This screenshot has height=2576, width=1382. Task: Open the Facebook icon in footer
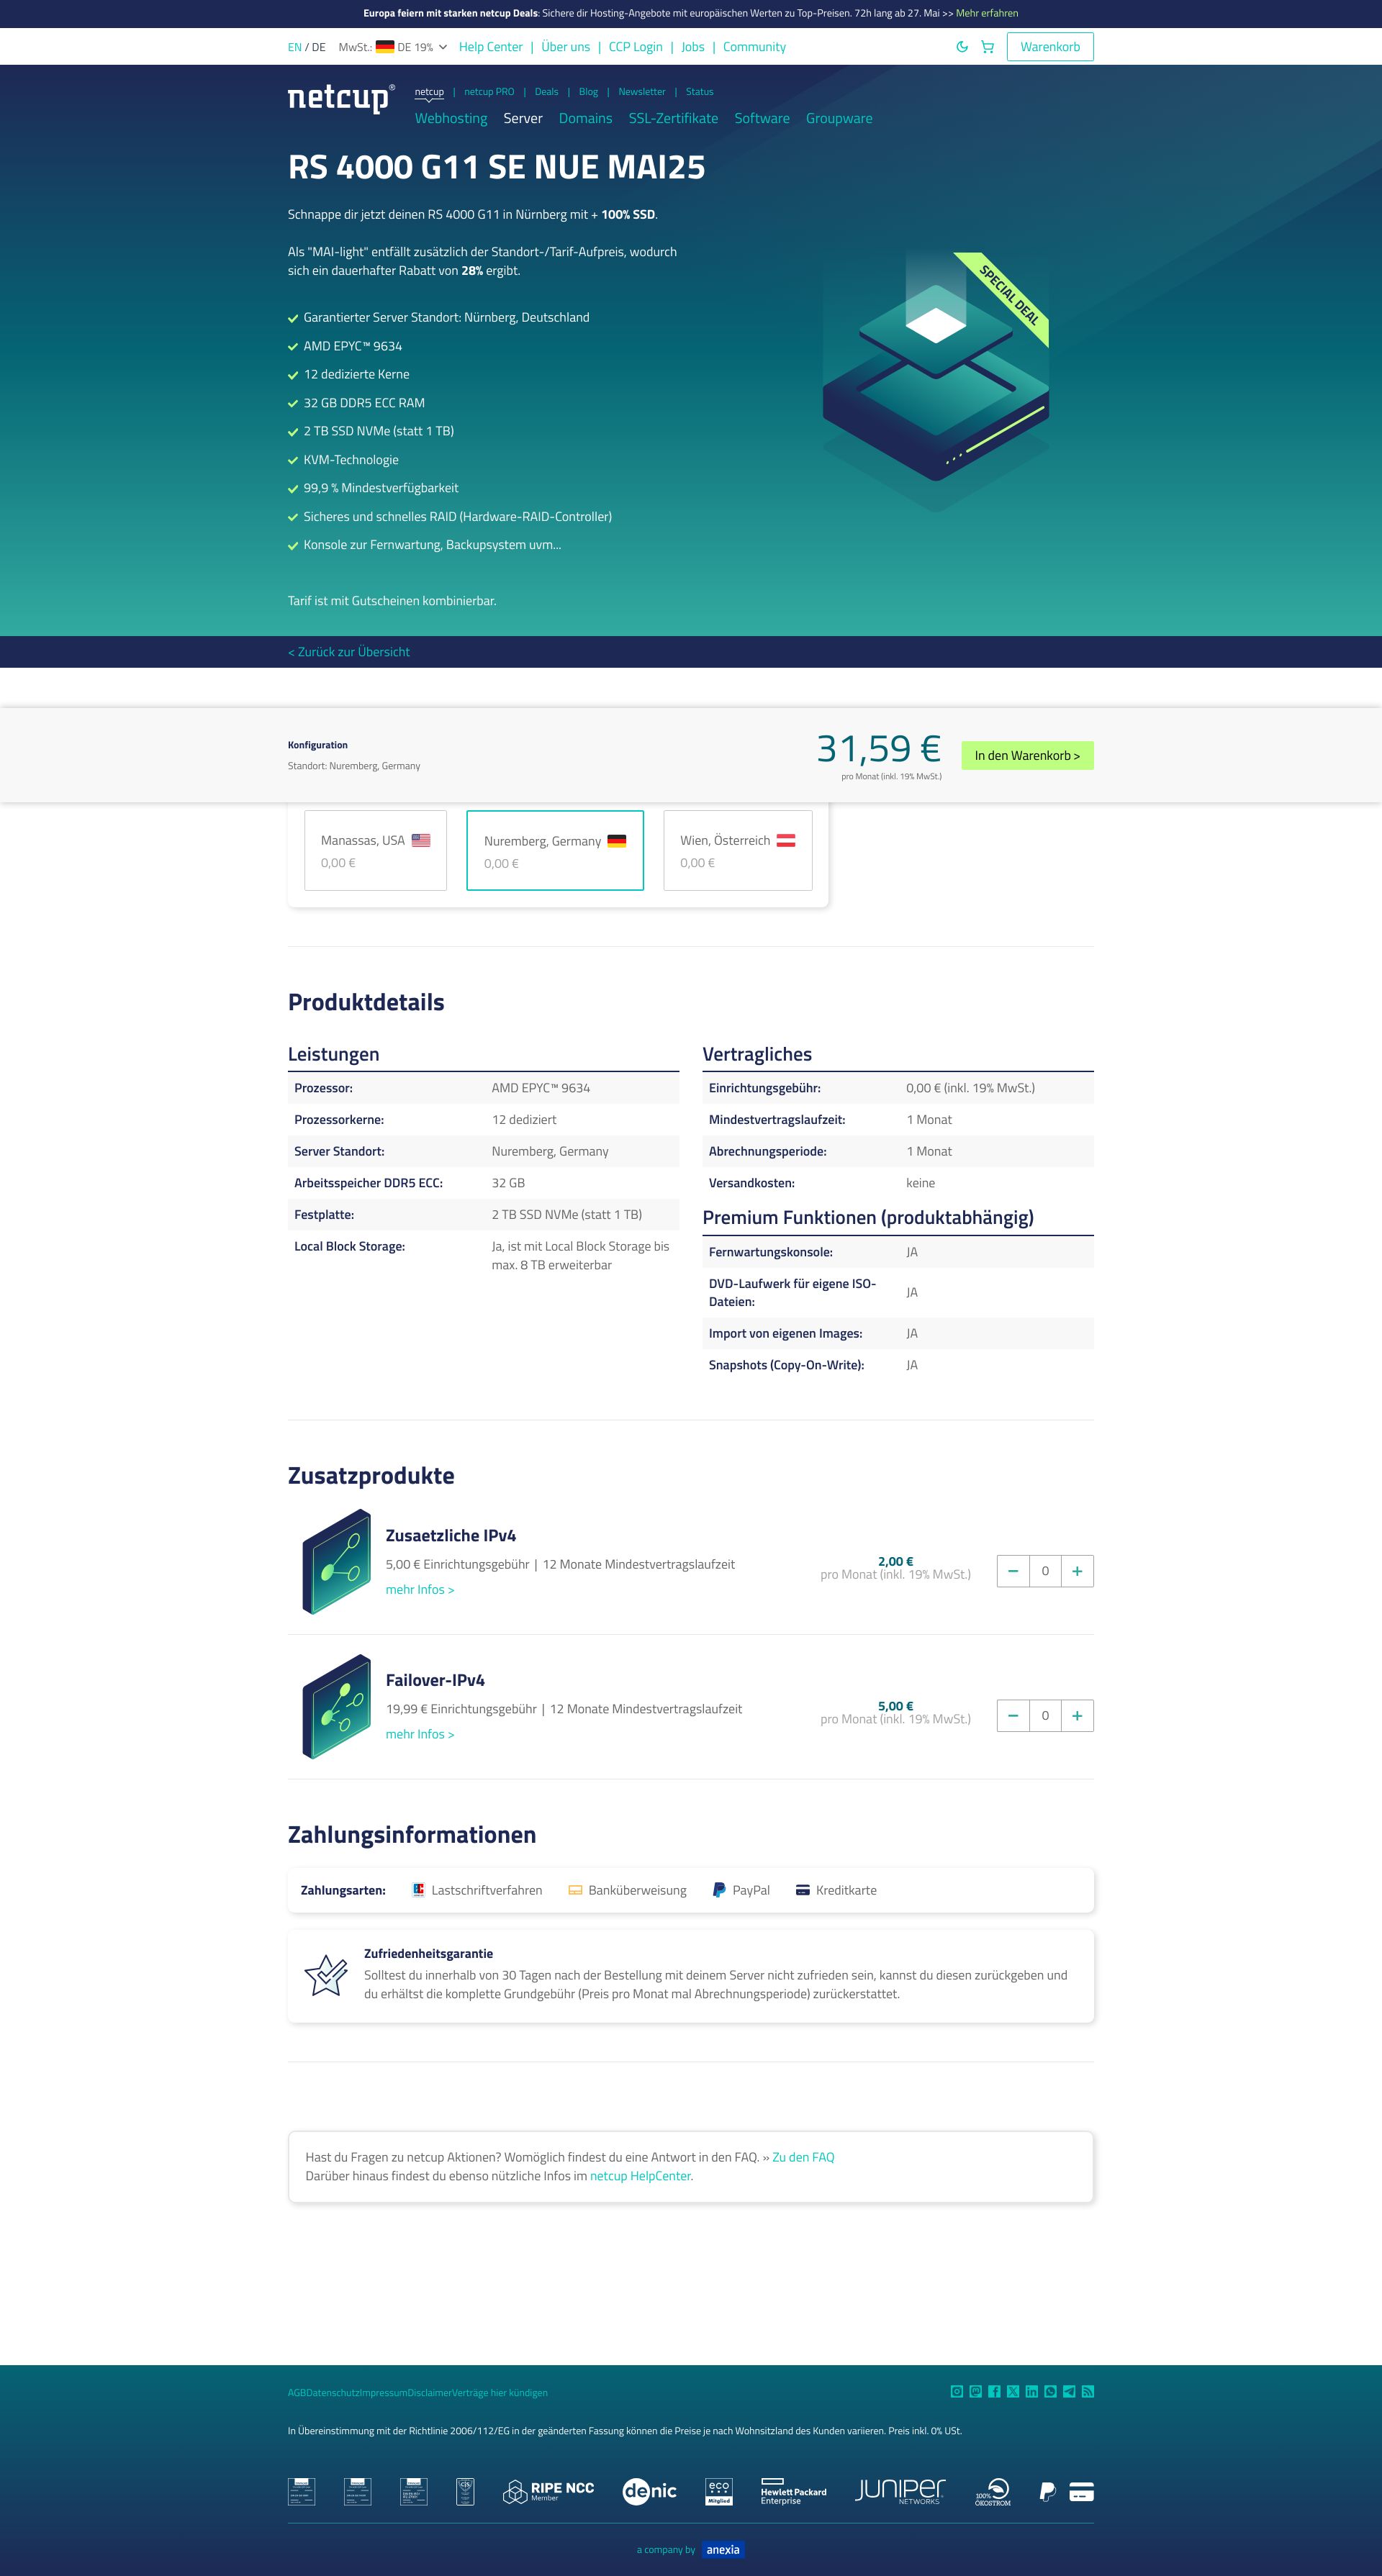(x=994, y=2391)
